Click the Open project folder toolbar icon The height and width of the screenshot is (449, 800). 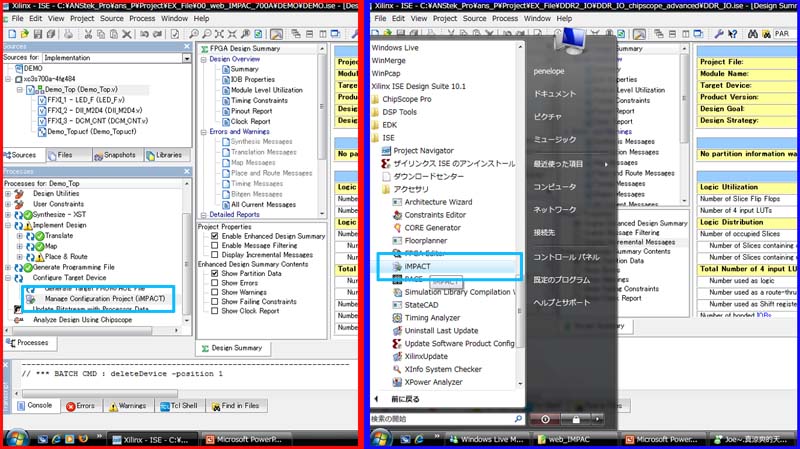tap(24, 34)
